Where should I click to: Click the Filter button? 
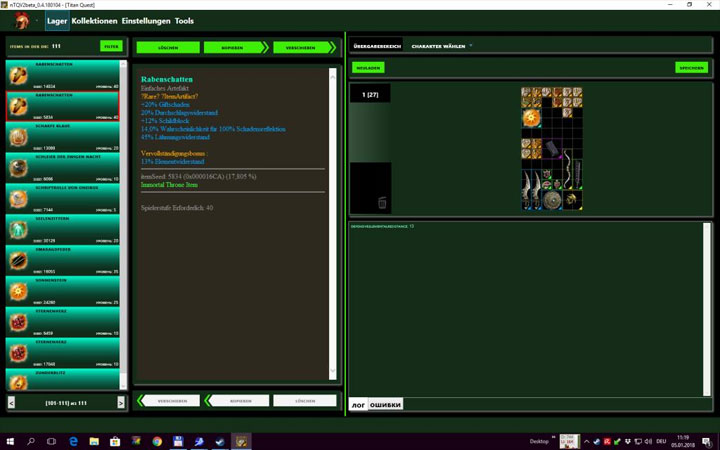coord(111,46)
